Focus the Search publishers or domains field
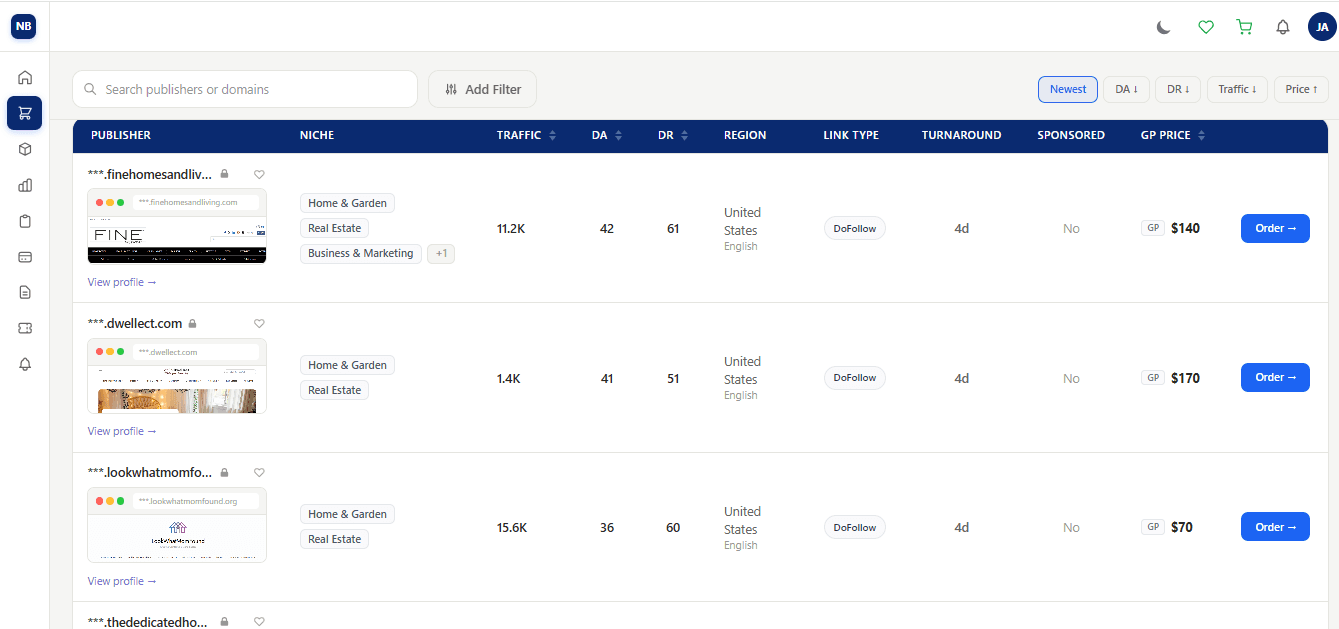The height and width of the screenshot is (629, 1339). [245, 89]
